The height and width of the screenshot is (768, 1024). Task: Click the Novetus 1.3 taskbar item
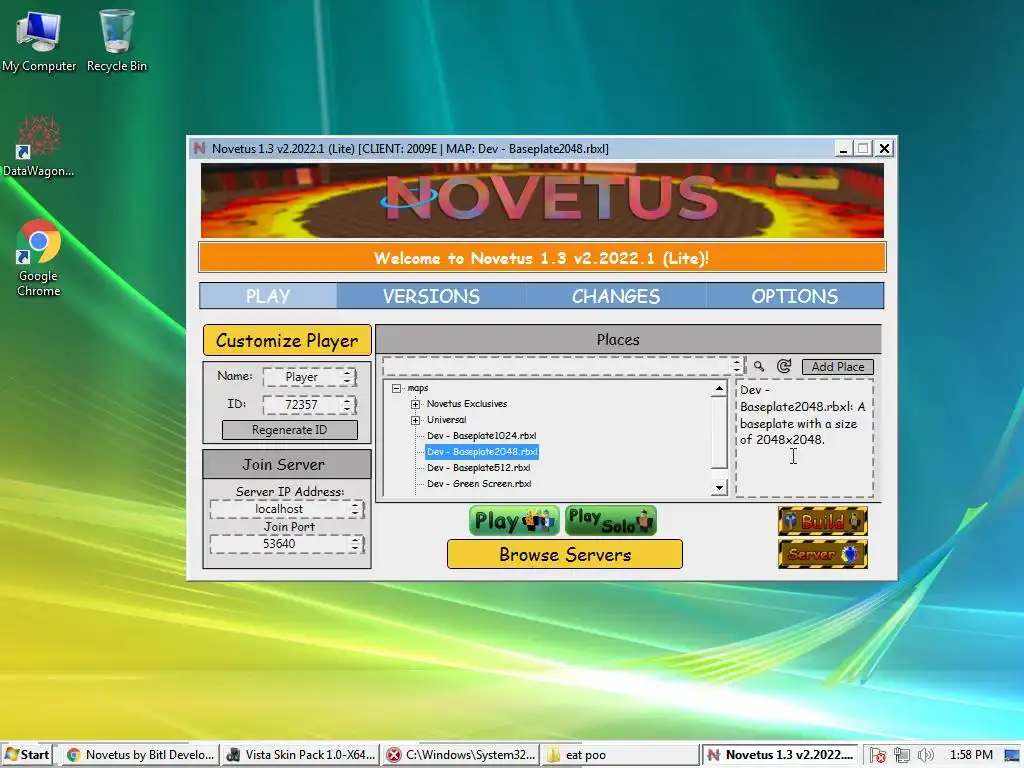(780, 755)
